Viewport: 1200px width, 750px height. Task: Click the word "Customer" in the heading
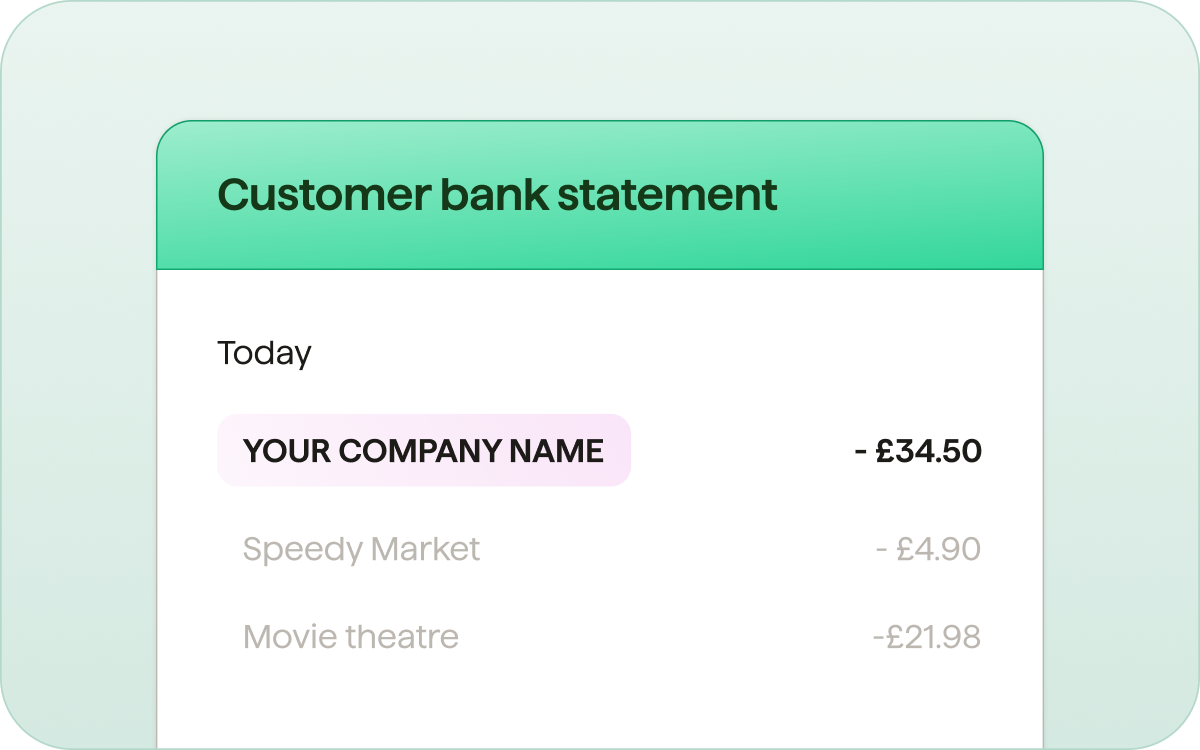322,194
